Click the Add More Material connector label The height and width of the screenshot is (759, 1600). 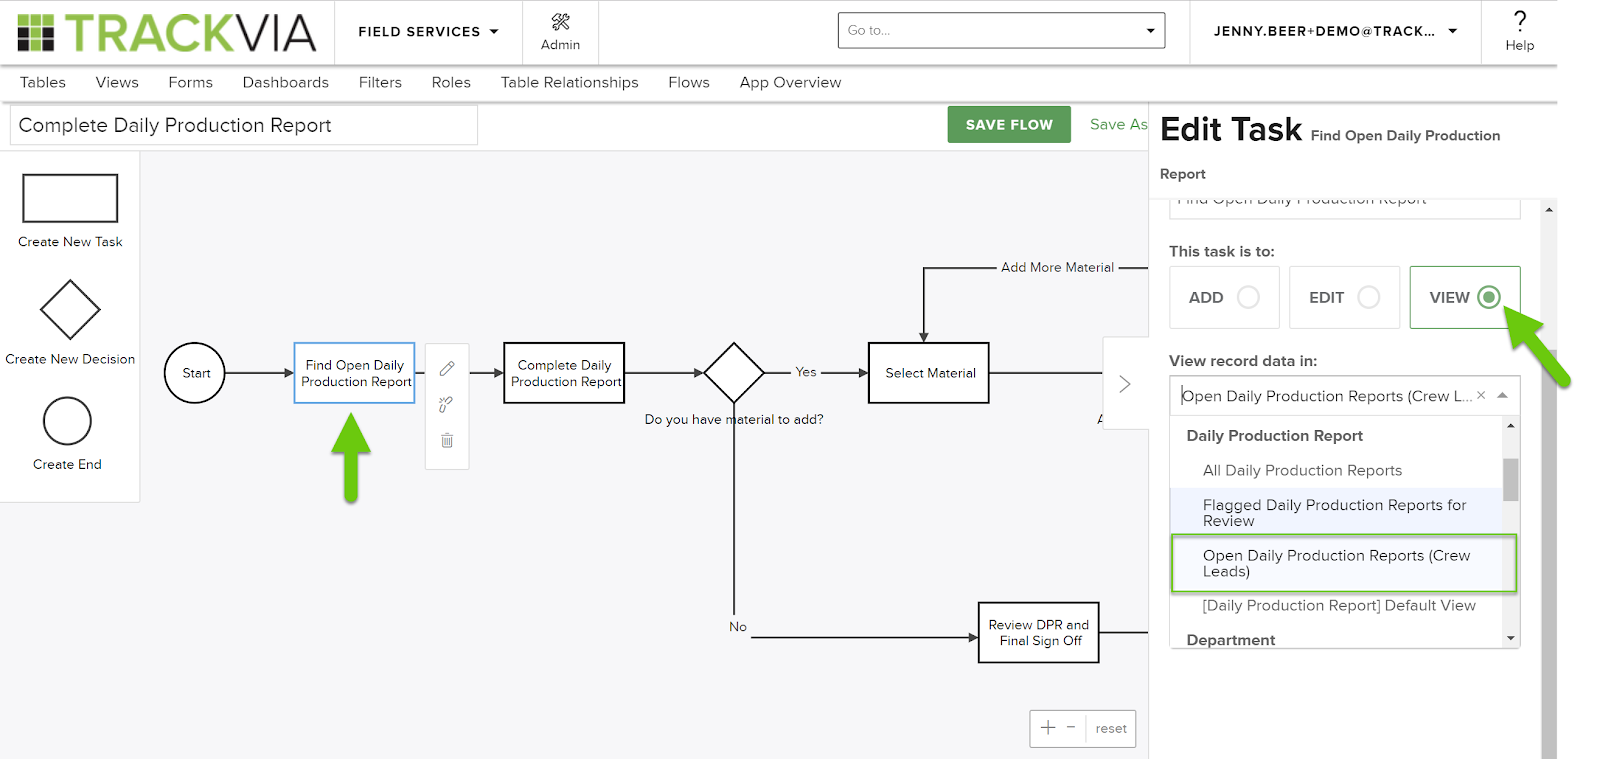coord(1057,267)
